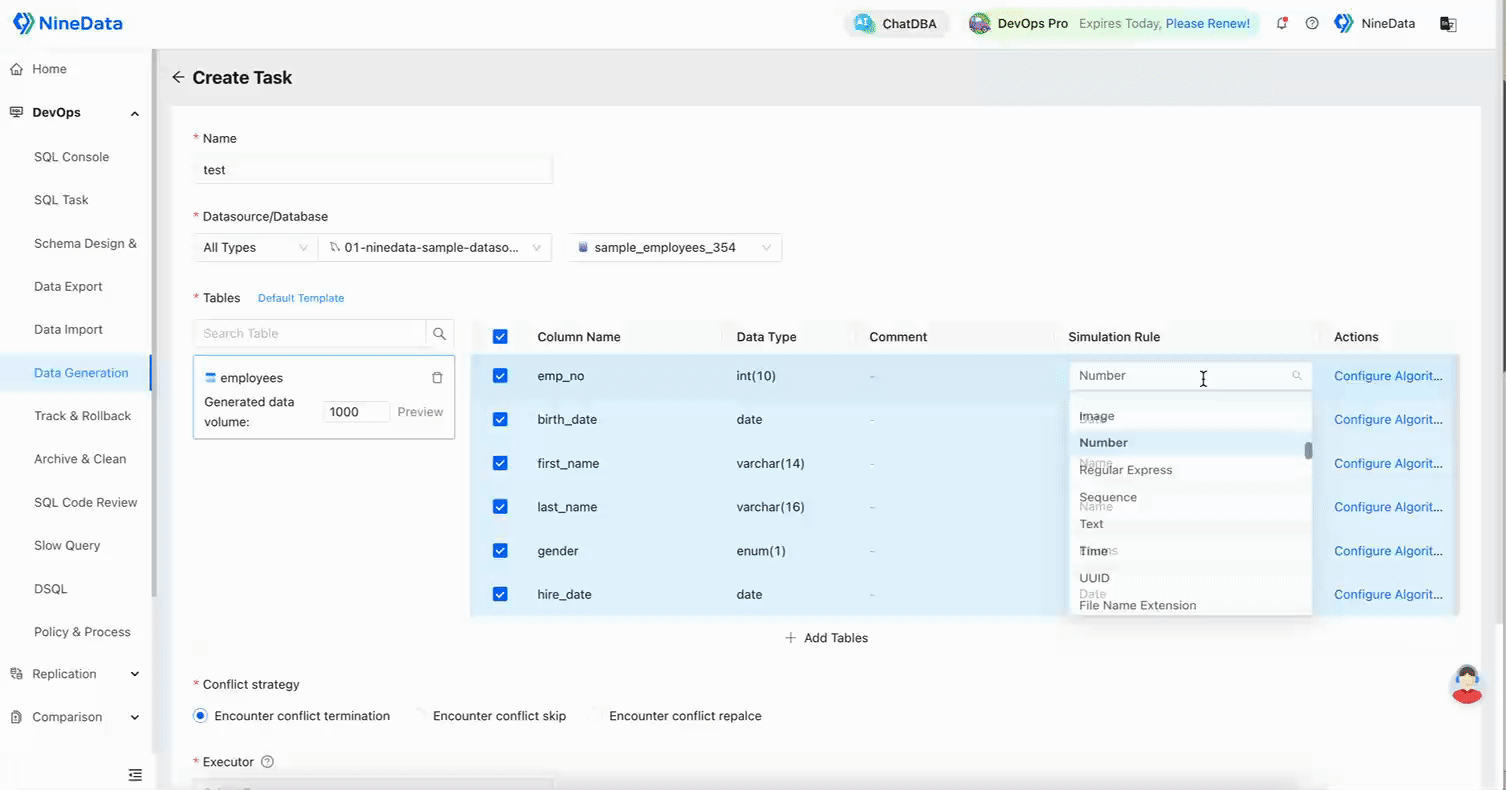Open the customer support avatar

[1467, 684]
